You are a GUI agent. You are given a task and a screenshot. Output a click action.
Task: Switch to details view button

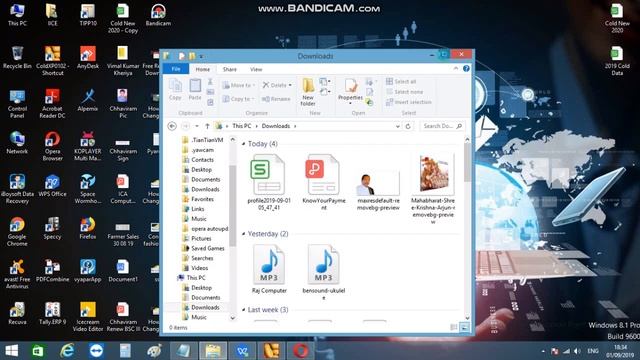454,327
